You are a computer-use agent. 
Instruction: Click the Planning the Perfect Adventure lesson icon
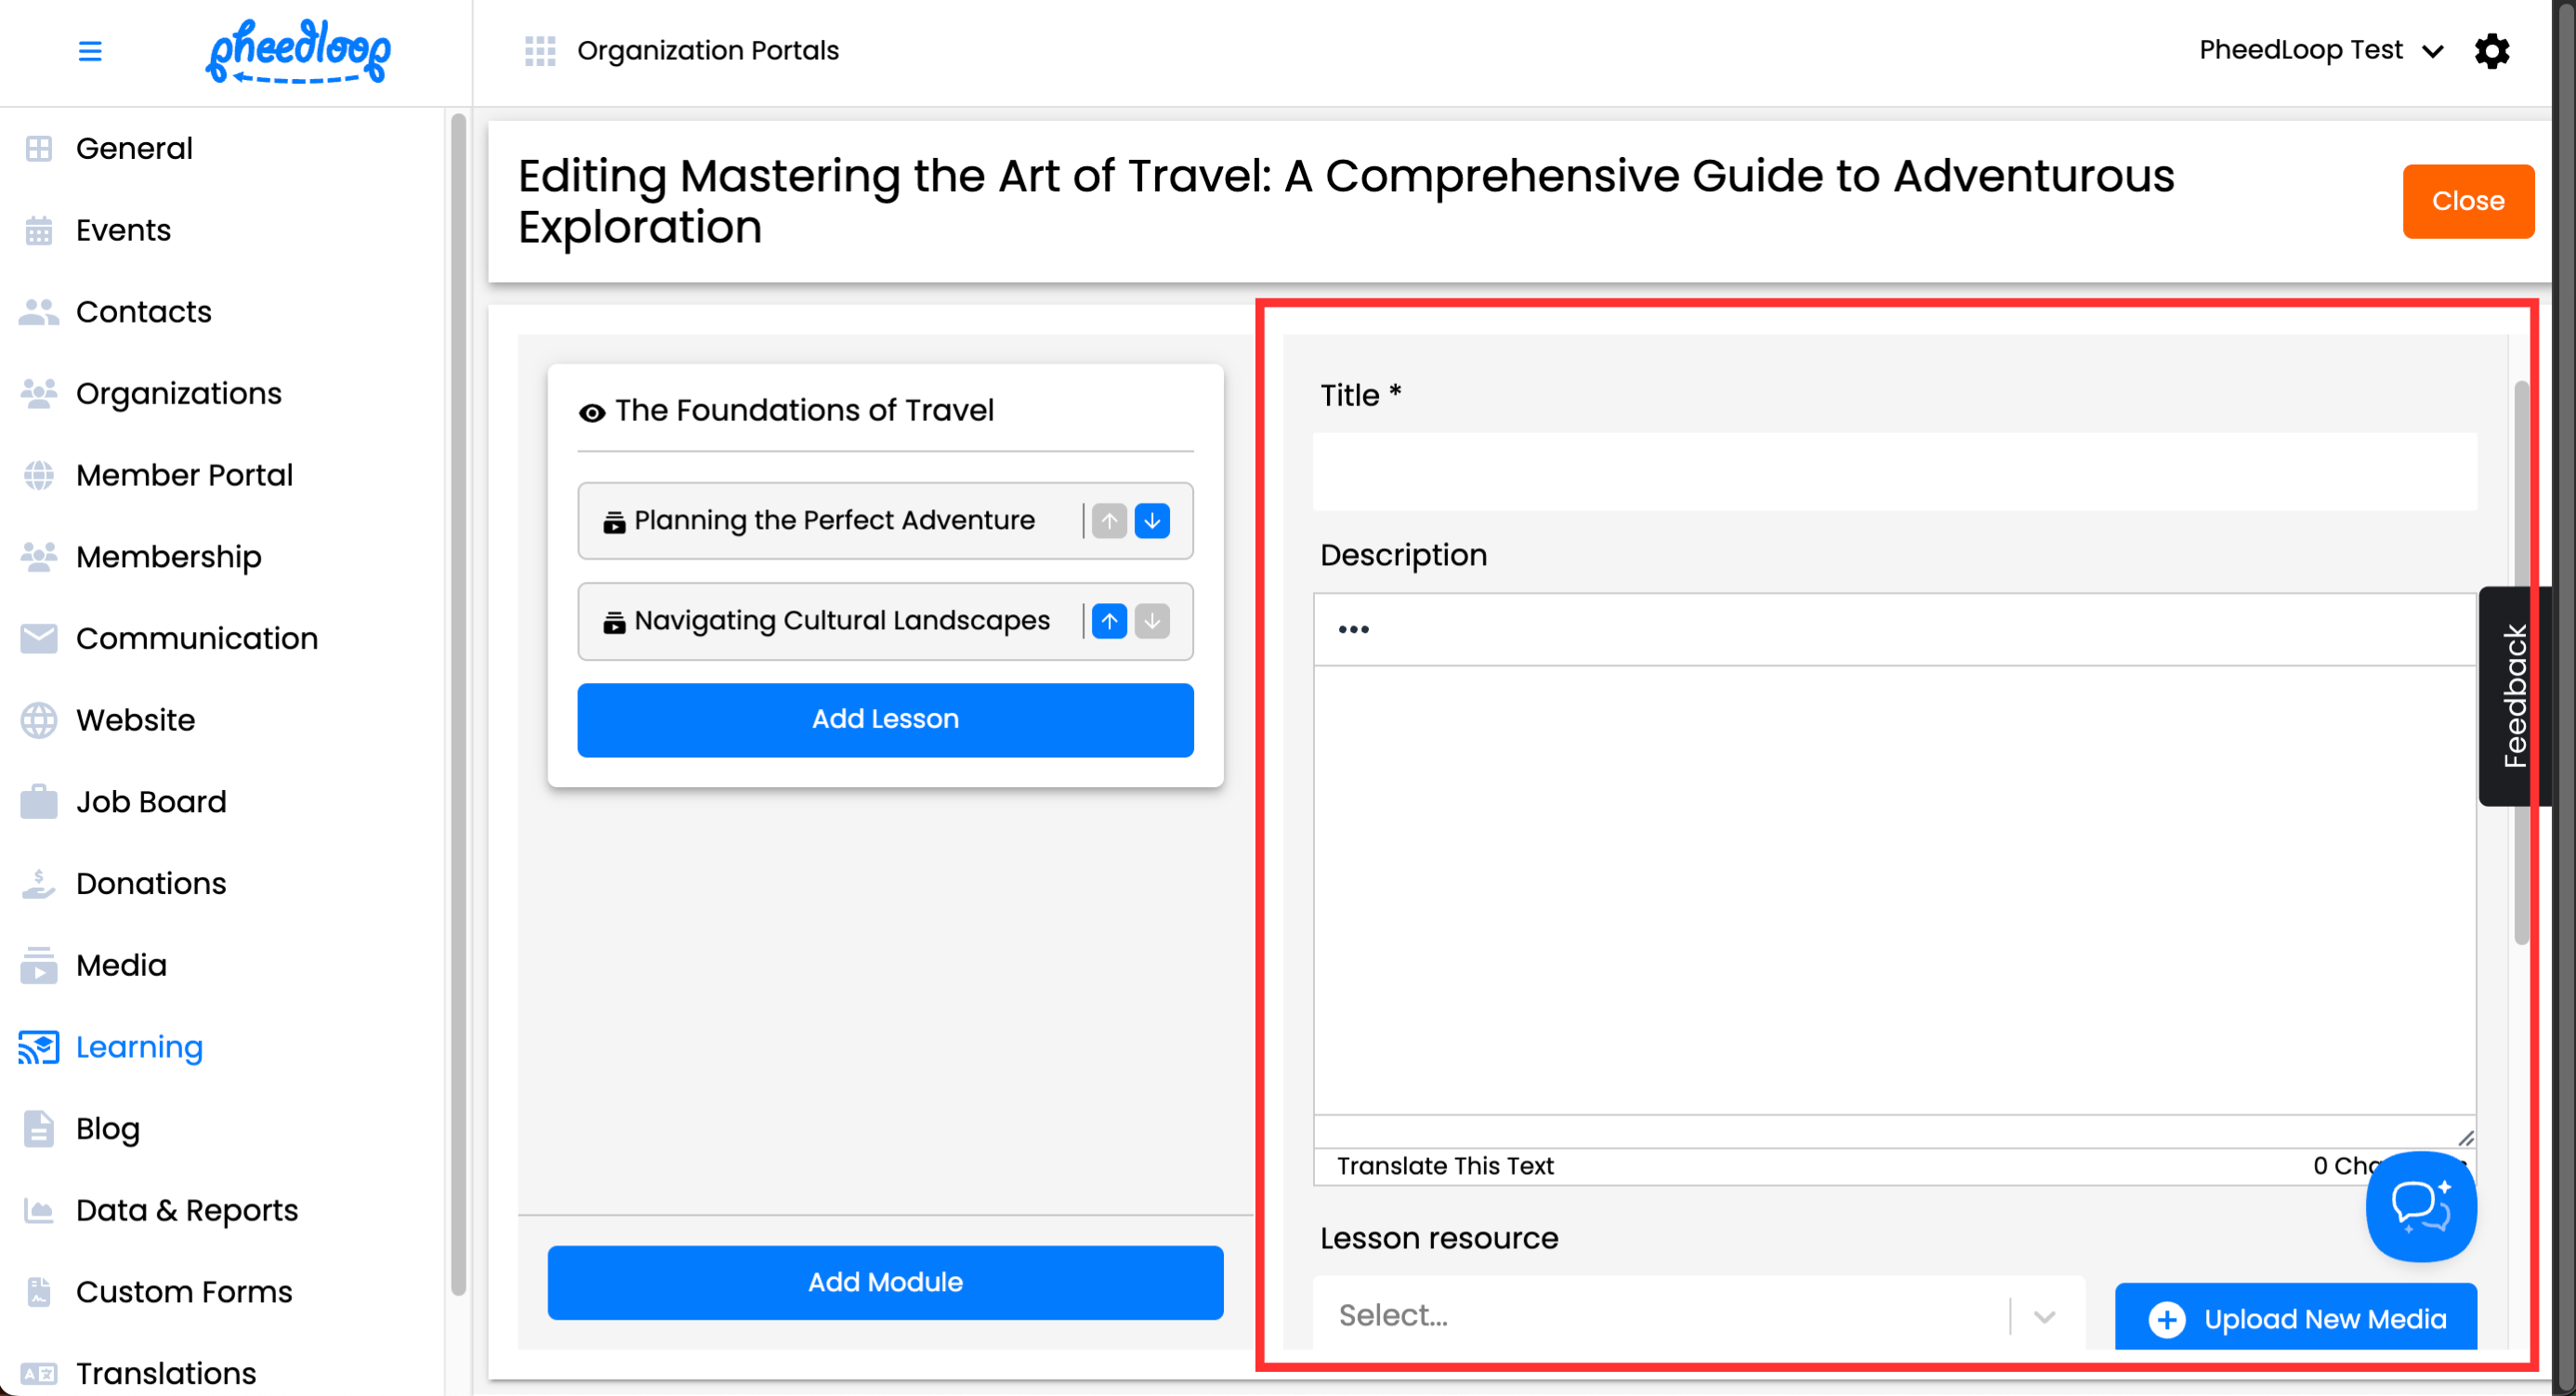tap(614, 522)
